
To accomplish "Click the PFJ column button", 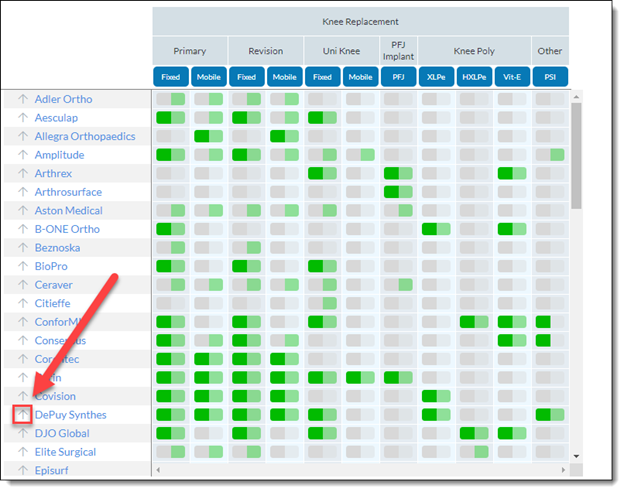I will [398, 77].
